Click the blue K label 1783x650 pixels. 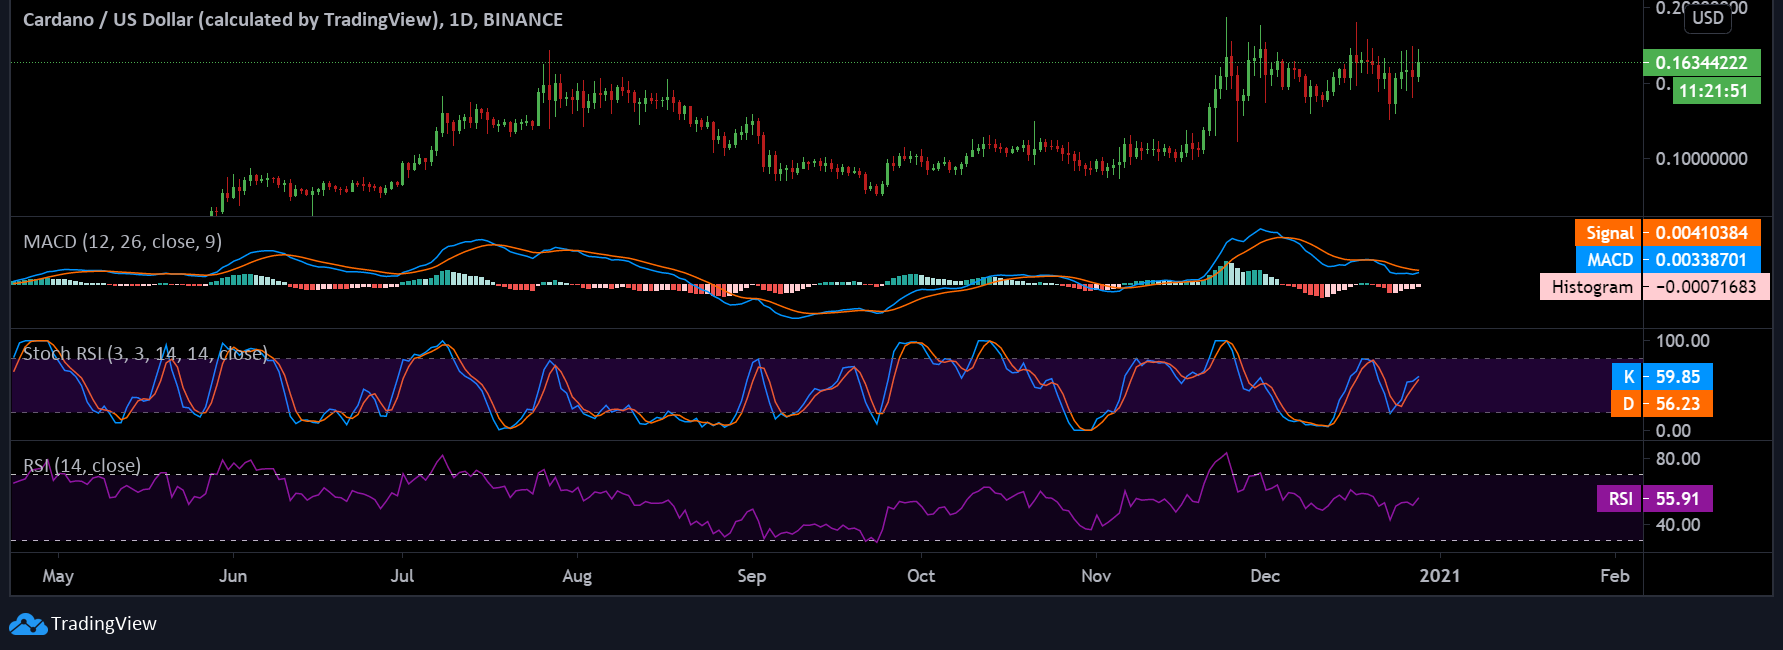click(1628, 377)
